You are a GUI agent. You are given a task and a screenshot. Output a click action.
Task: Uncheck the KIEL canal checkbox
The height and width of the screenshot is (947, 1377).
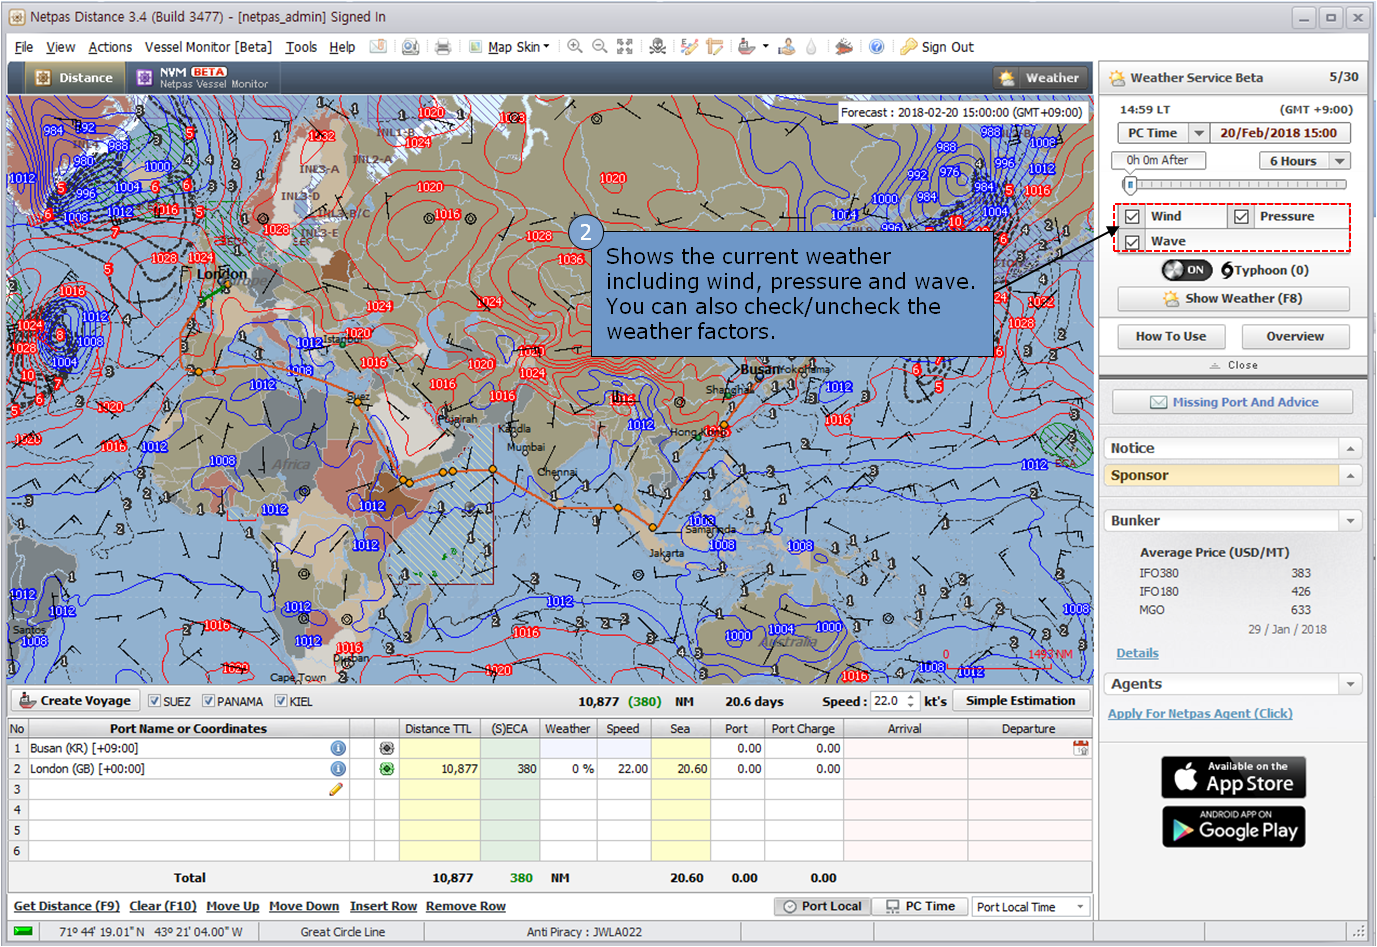[281, 701]
